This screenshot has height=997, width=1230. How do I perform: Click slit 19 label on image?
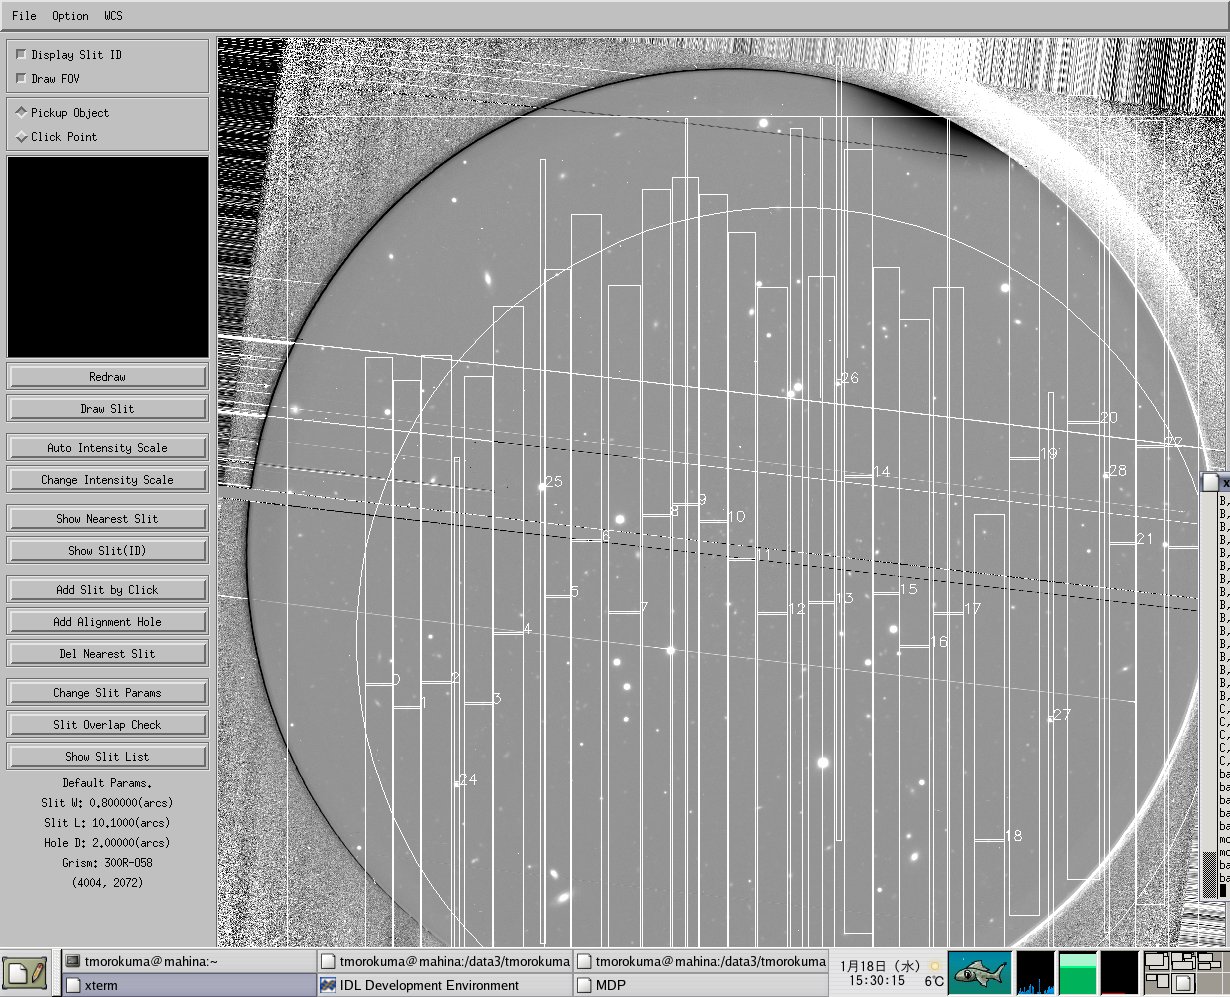click(1049, 453)
